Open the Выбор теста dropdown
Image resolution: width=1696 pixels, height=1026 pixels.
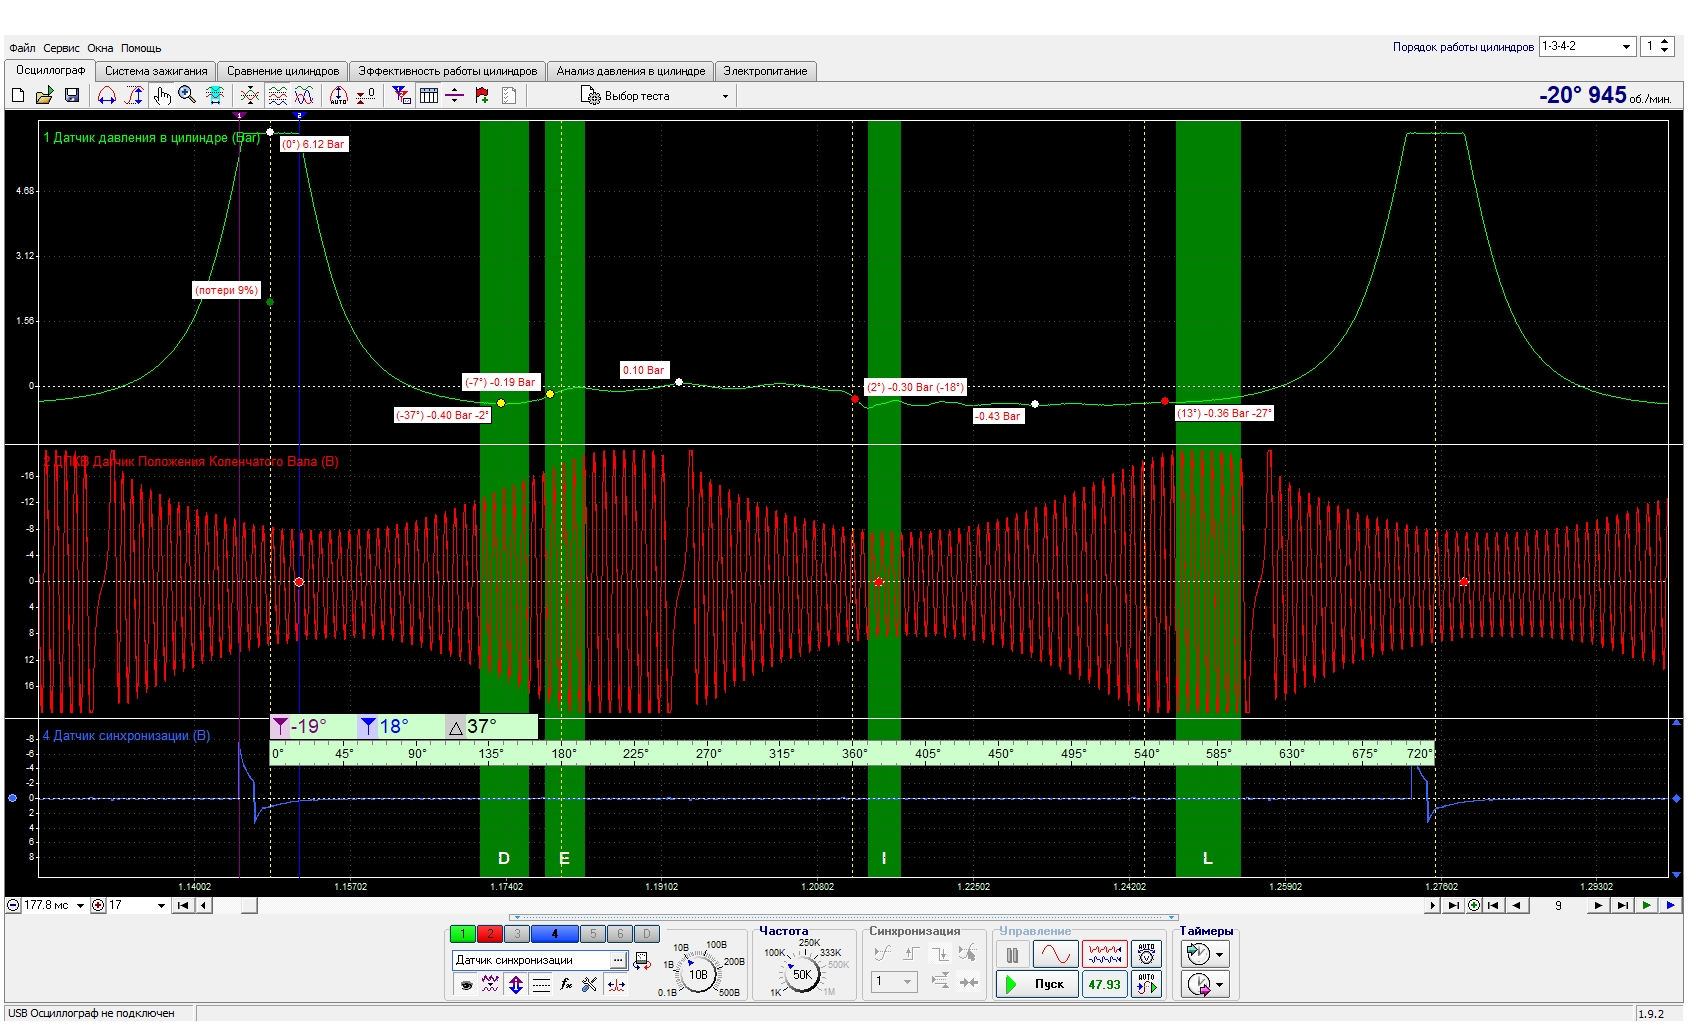[x=656, y=96]
